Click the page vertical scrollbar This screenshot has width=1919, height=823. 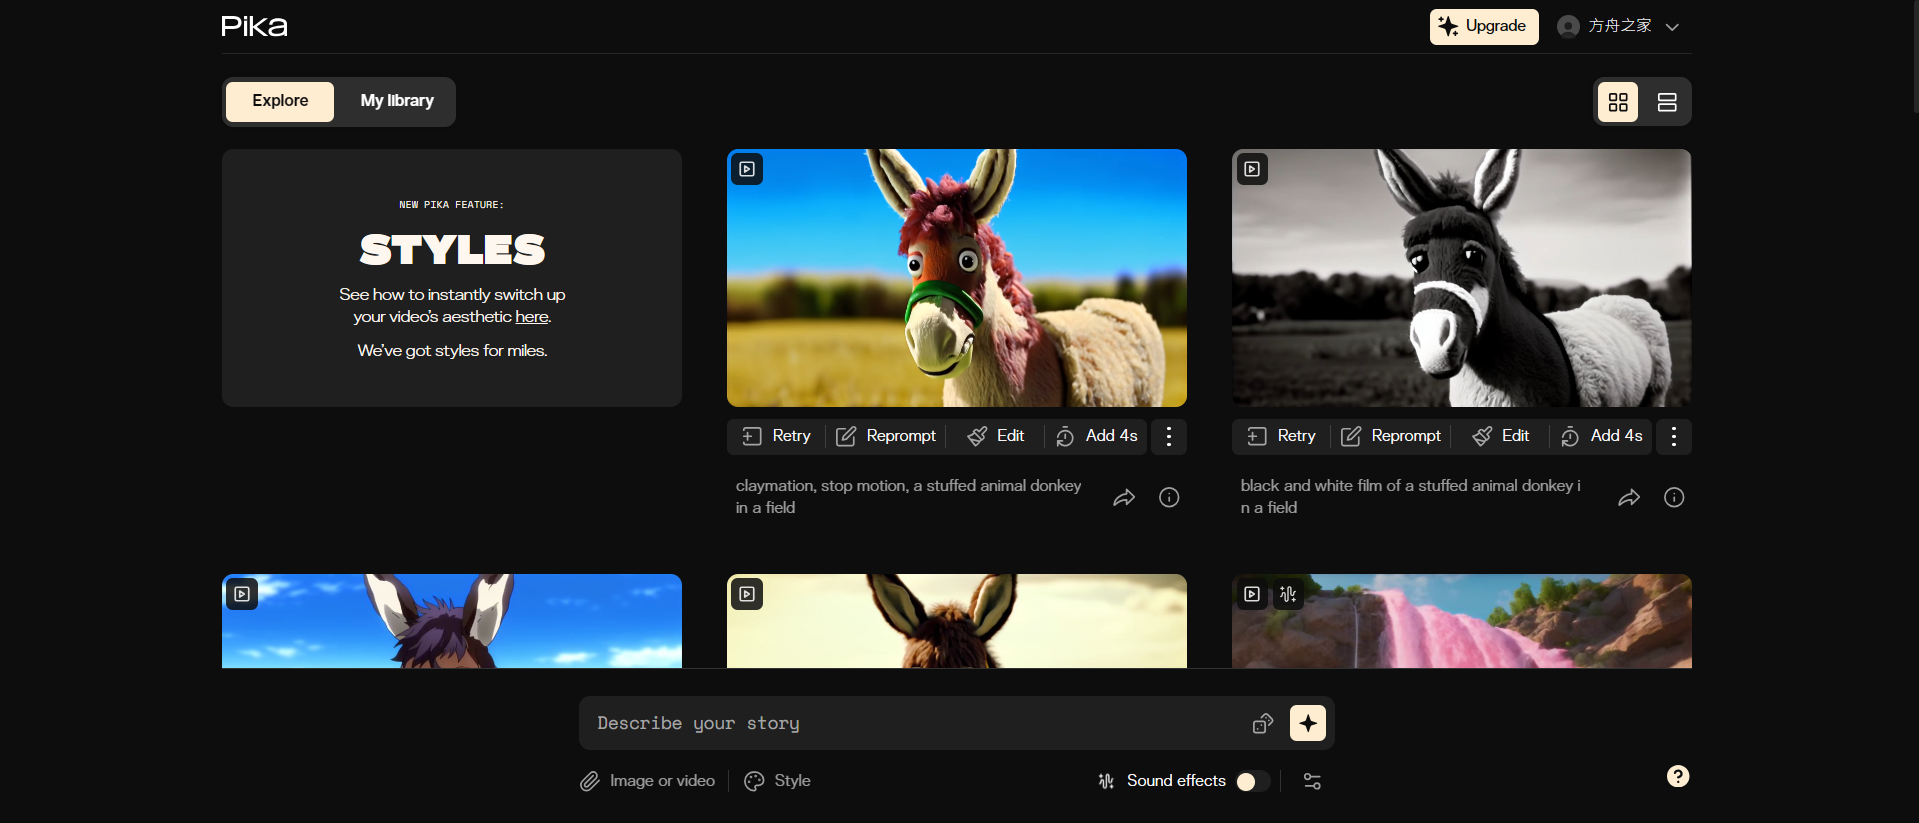(x=1913, y=60)
